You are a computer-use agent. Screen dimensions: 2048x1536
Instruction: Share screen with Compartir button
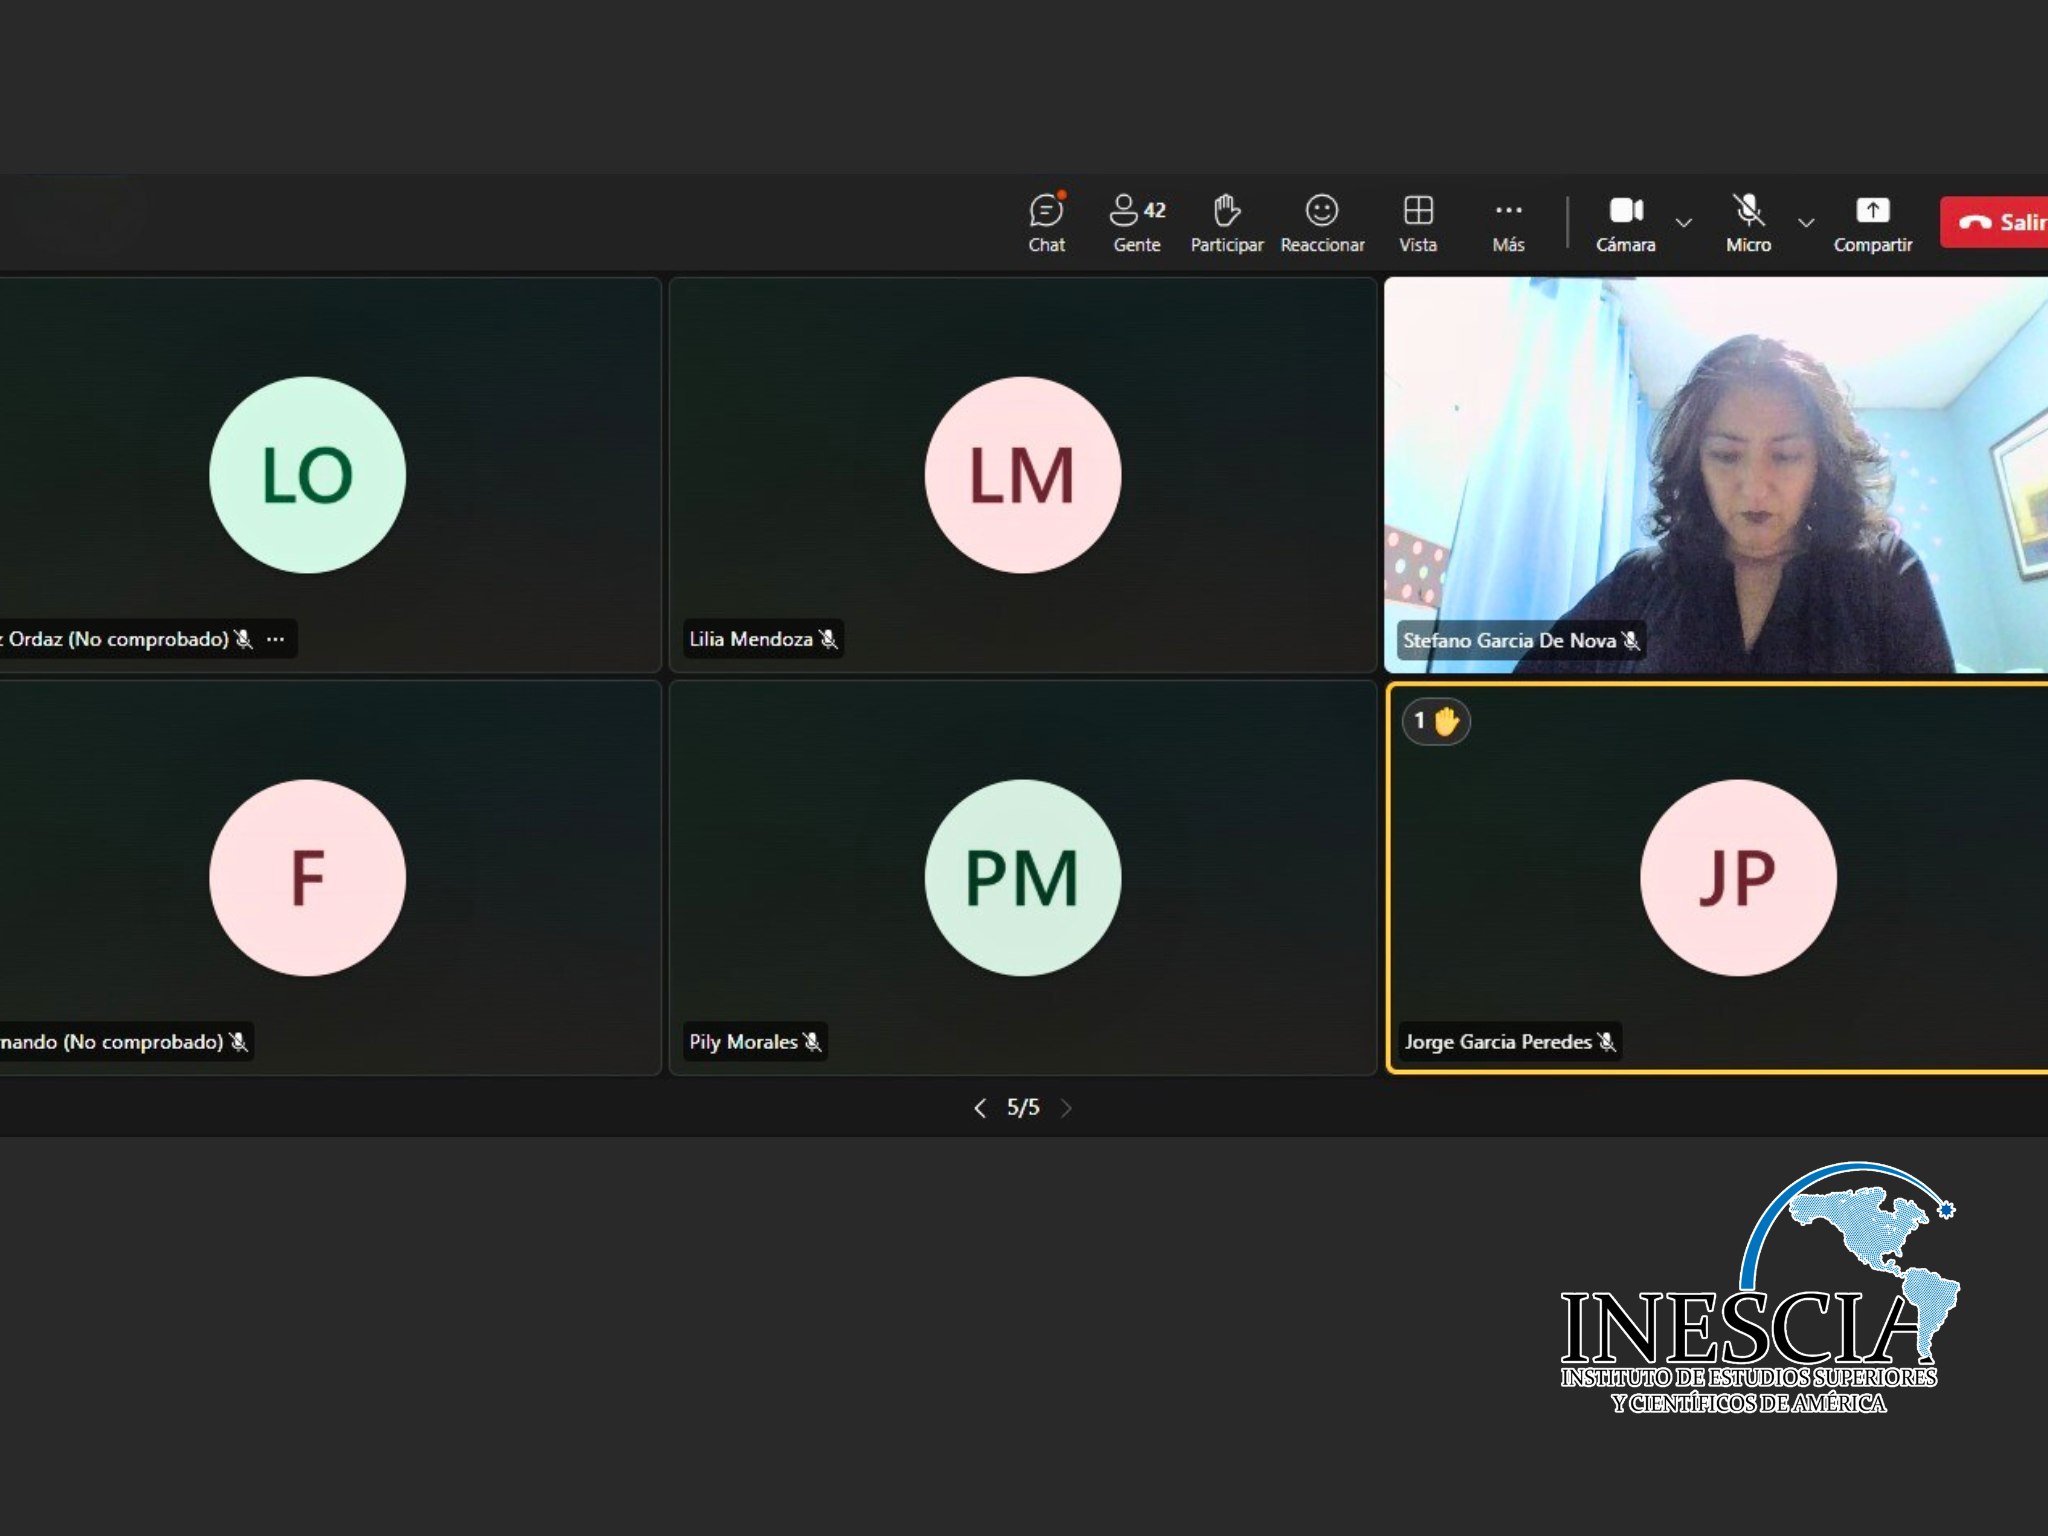[1872, 222]
